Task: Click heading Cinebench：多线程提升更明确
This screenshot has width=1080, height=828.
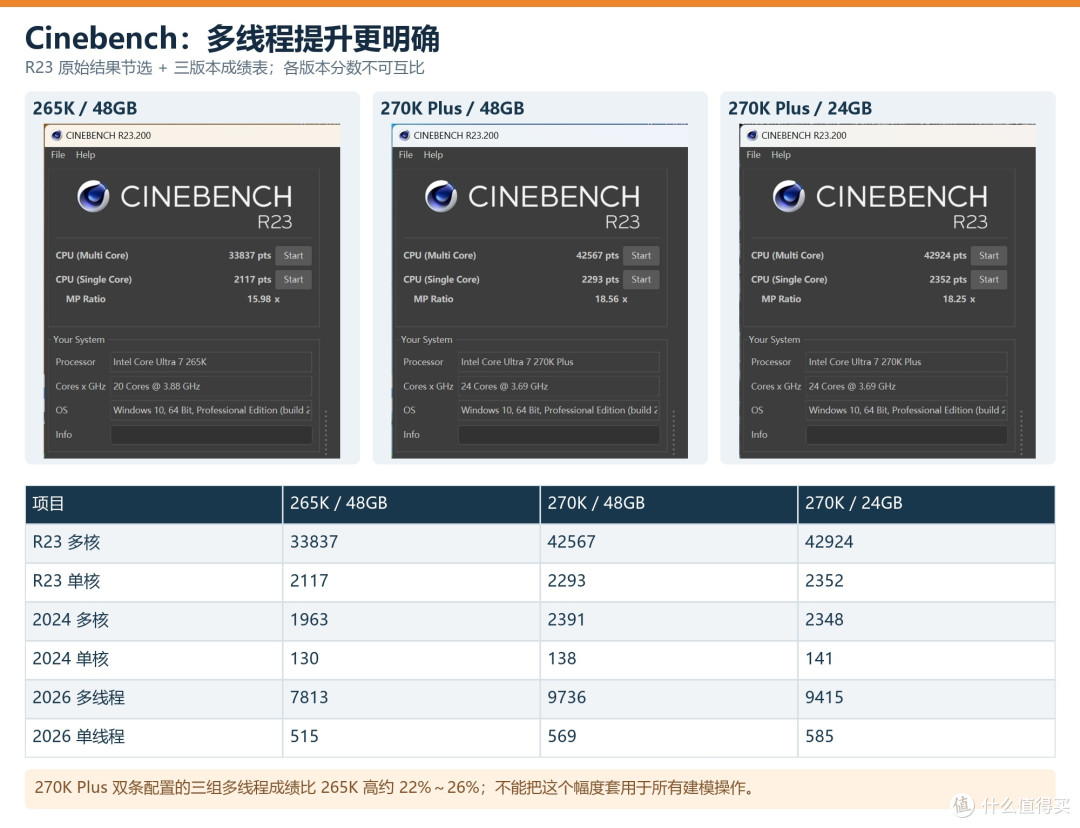Action: 232,38
